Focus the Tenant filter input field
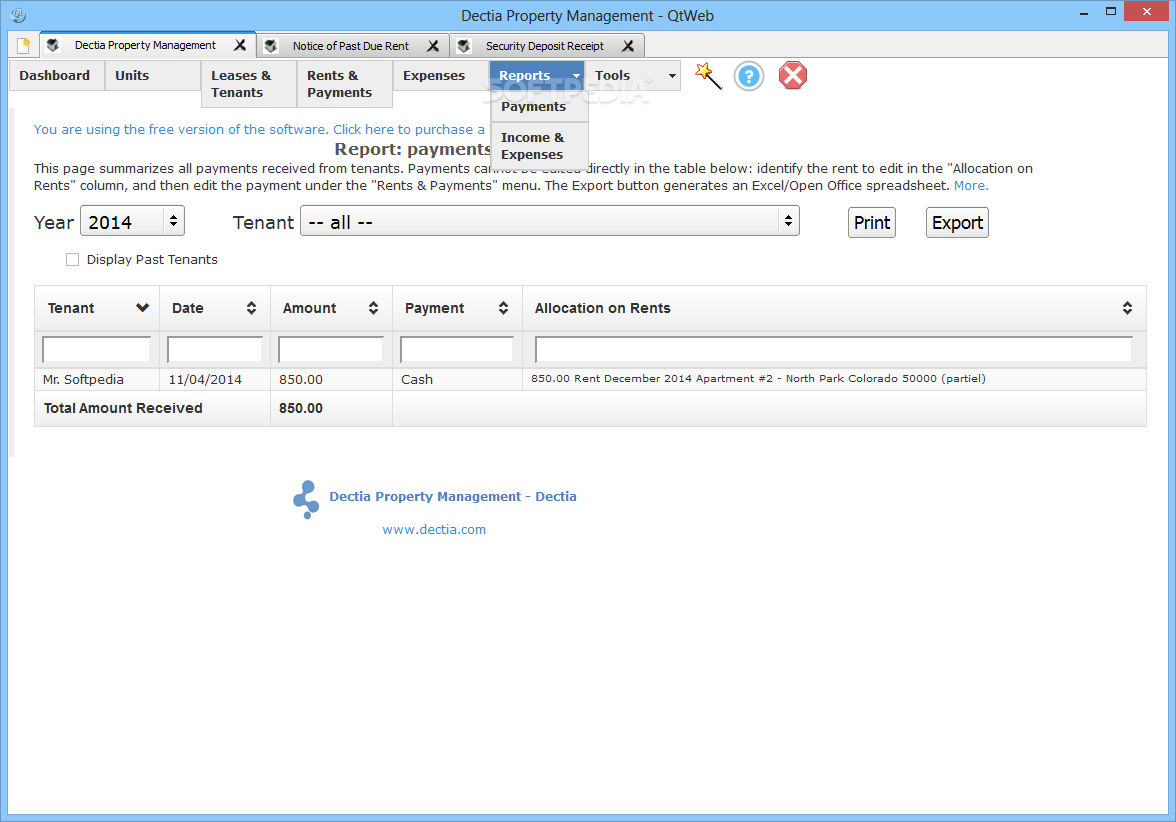This screenshot has height=822, width=1176. pos(97,350)
